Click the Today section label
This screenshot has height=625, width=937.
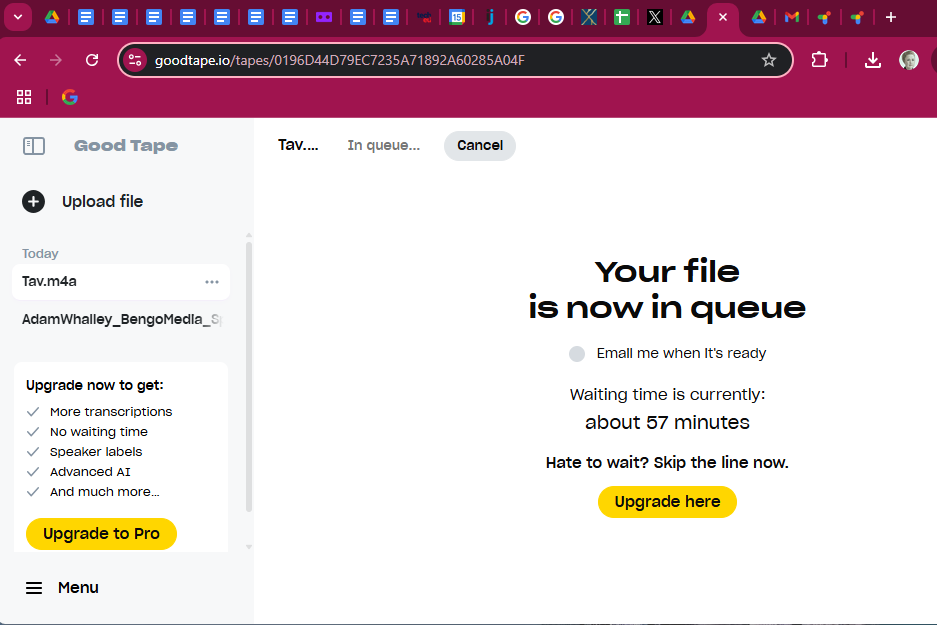click(40, 253)
